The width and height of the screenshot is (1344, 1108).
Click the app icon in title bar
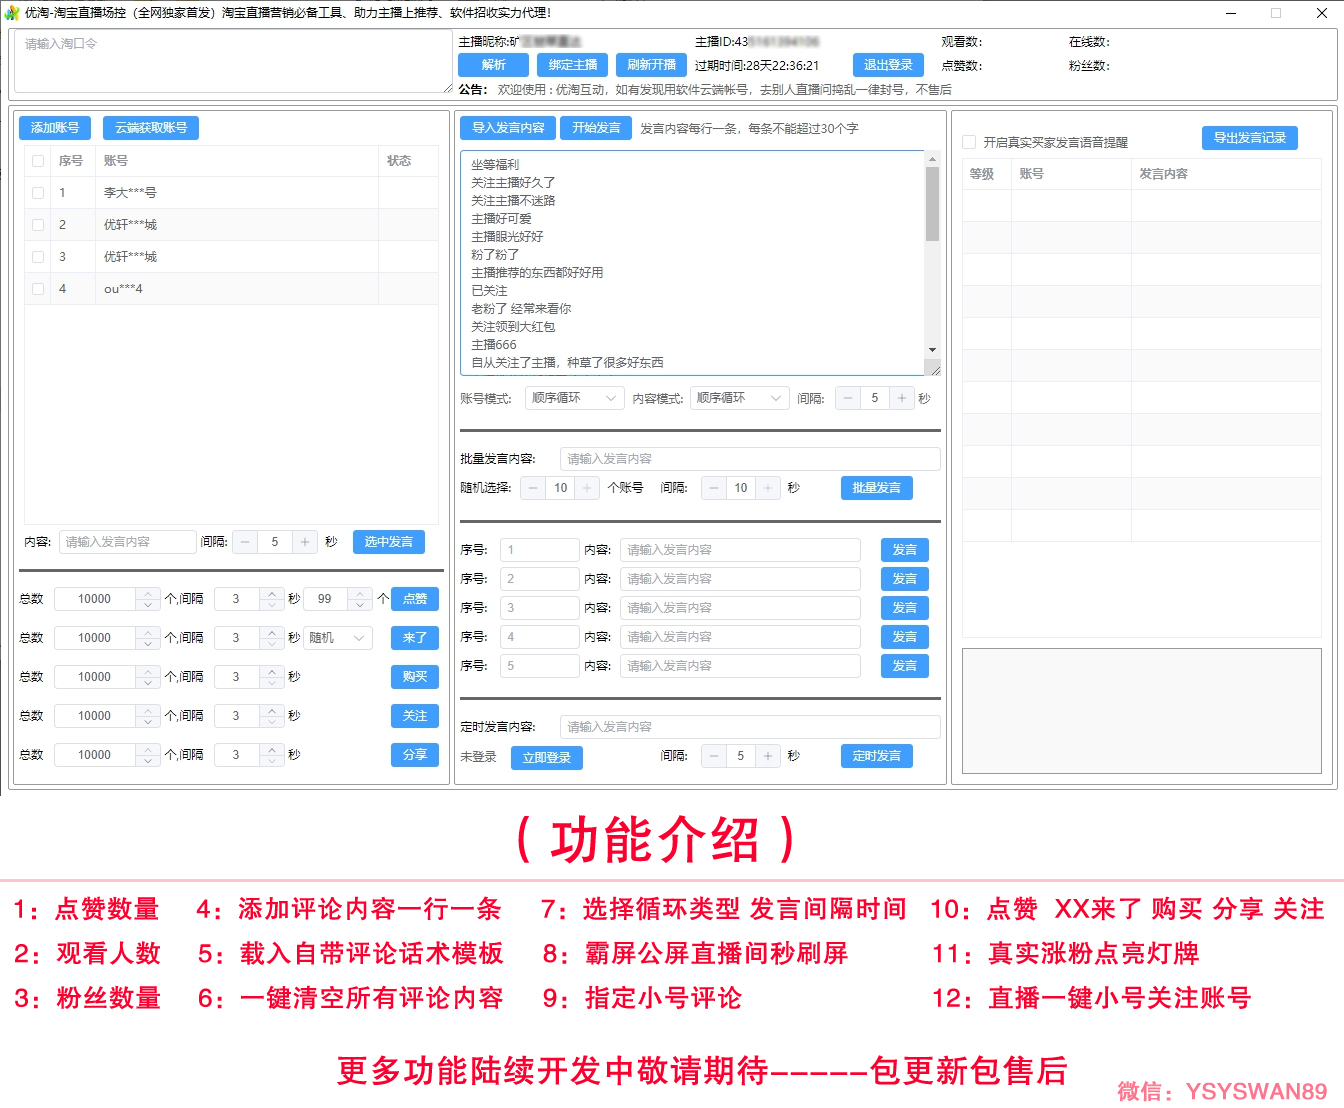pyautogui.click(x=12, y=13)
